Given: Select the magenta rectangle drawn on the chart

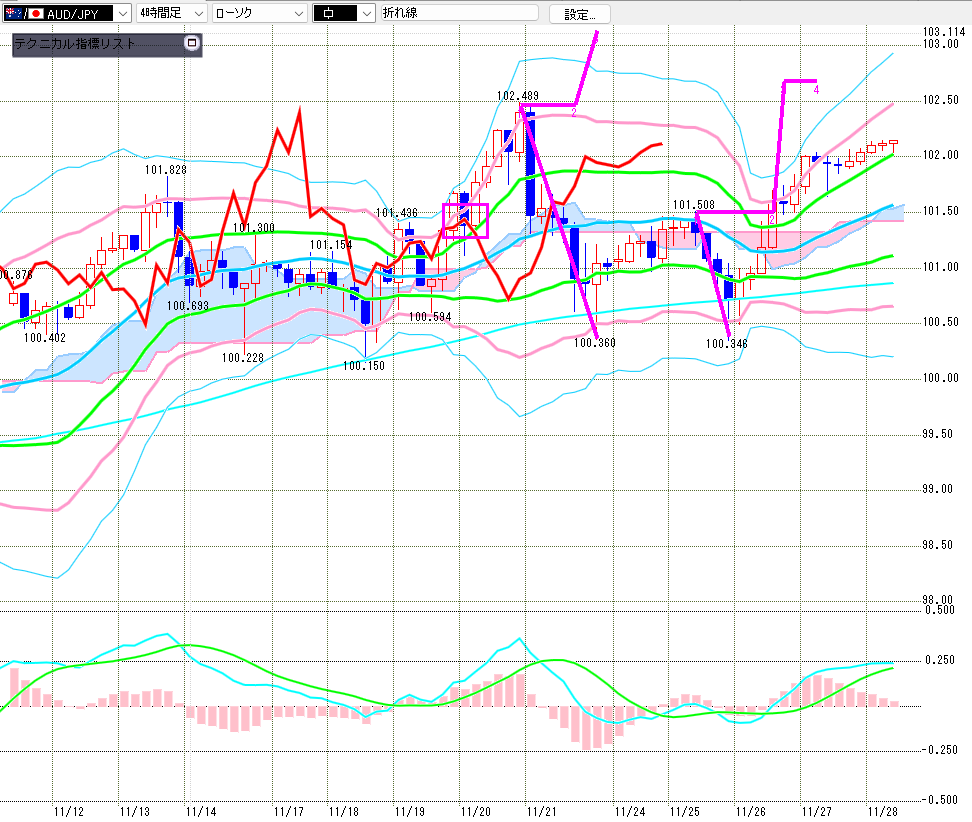Looking at the screenshot, I should pyautogui.click(x=465, y=220).
